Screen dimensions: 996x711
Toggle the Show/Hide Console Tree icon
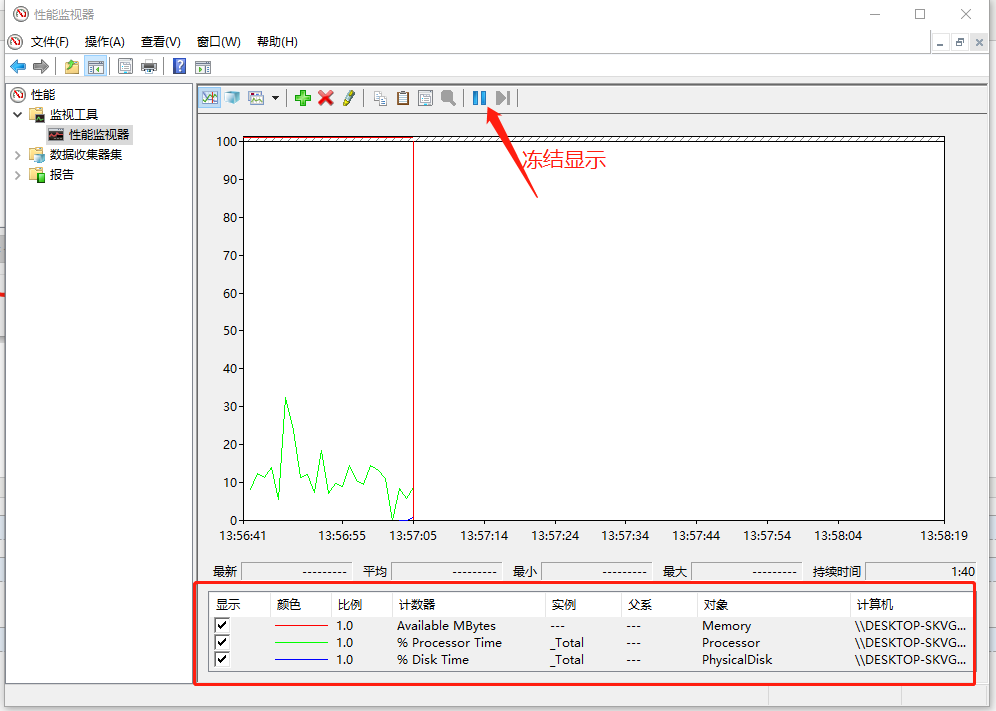[96, 66]
